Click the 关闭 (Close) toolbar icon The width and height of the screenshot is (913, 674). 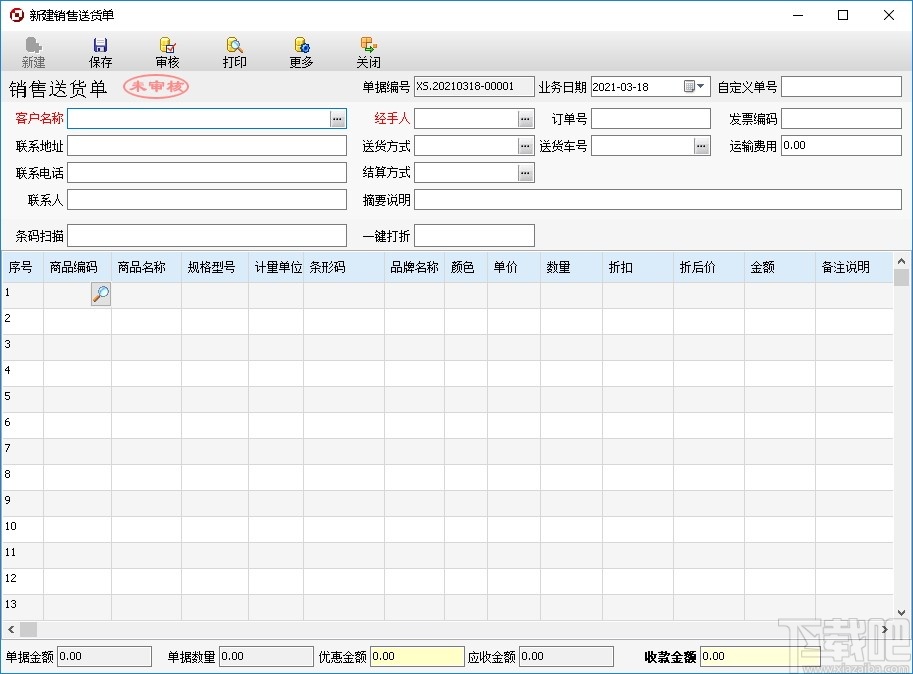click(x=368, y=50)
